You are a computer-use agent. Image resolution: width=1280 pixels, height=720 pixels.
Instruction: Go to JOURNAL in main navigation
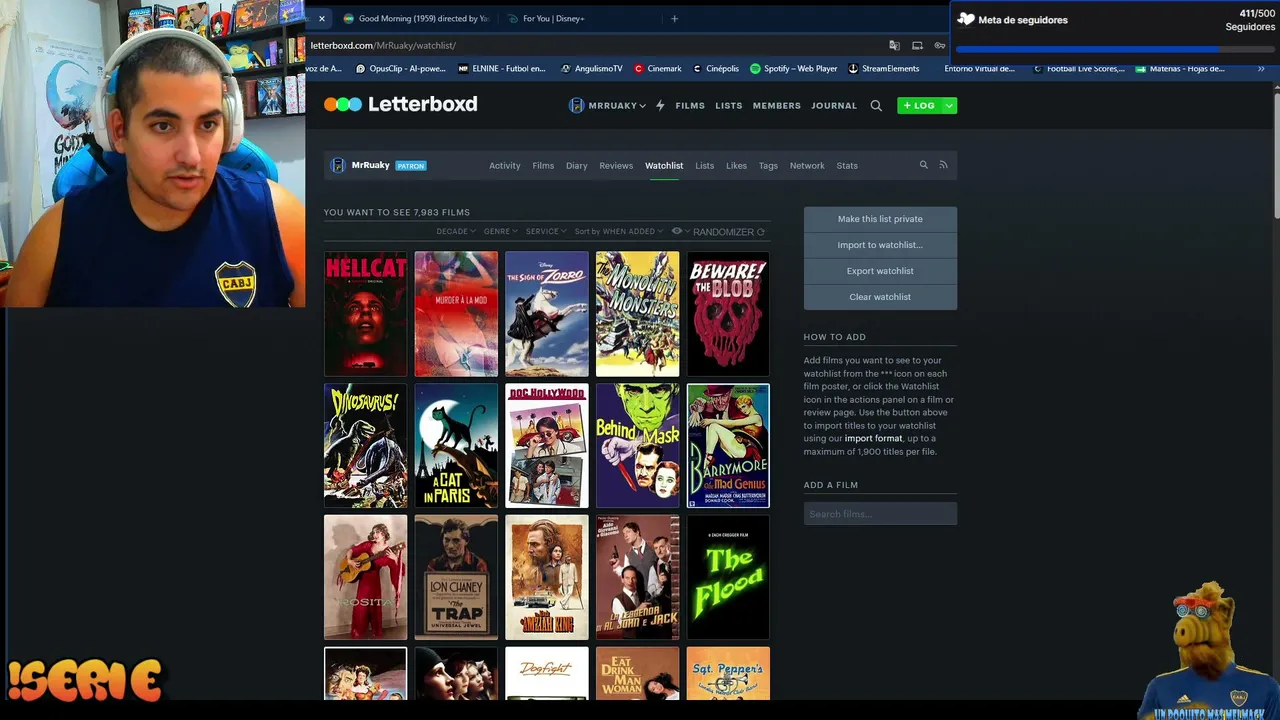pos(834,105)
